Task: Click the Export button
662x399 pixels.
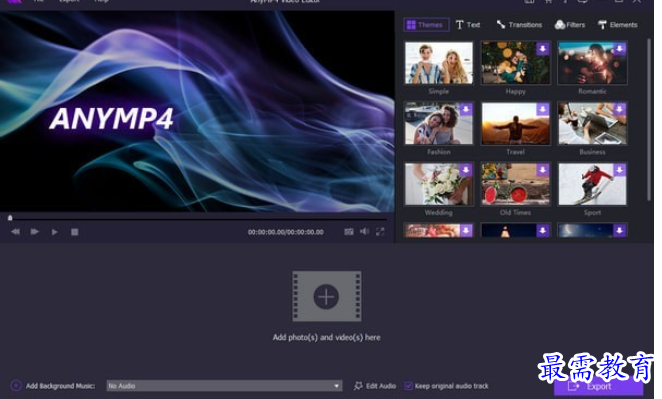Action: pyautogui.click(x=598, y=386)
